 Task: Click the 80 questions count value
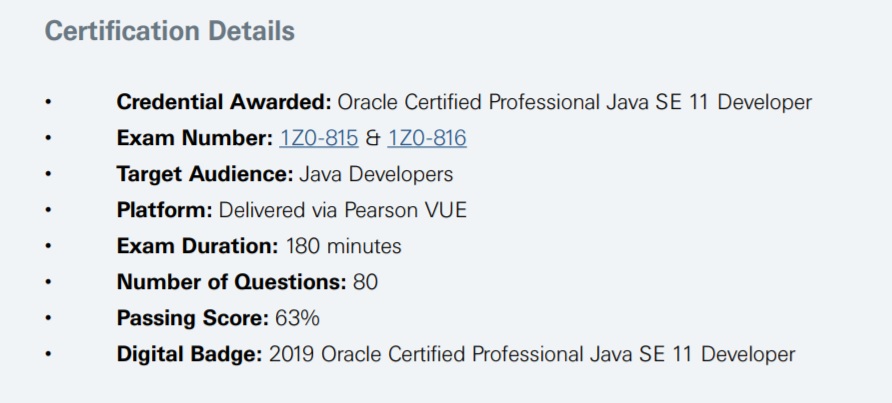[x=365, y=282]
